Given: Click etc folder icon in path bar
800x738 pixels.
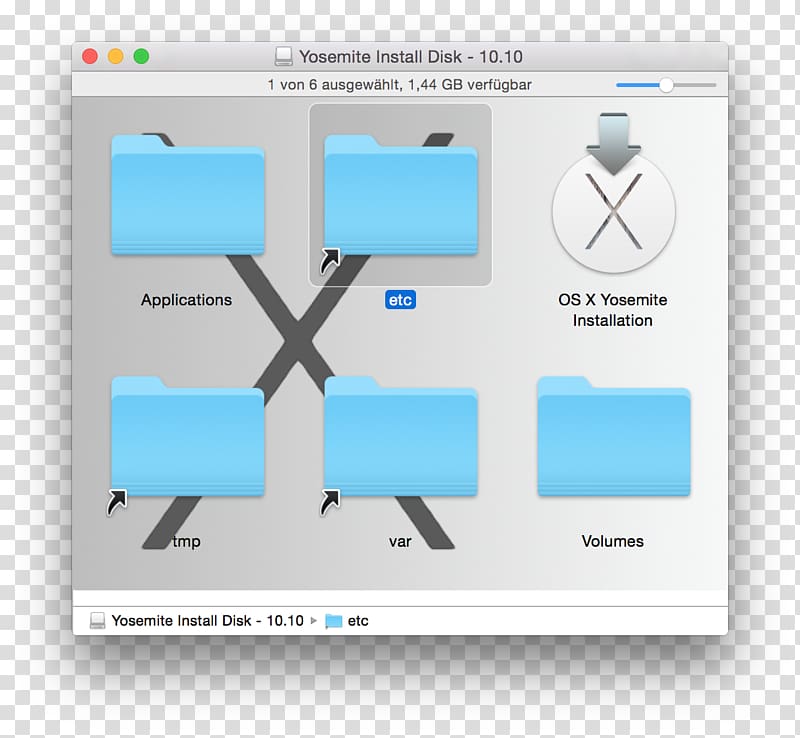Looking at the screenshot, I should pyautogui.click(x=334, y=621).
